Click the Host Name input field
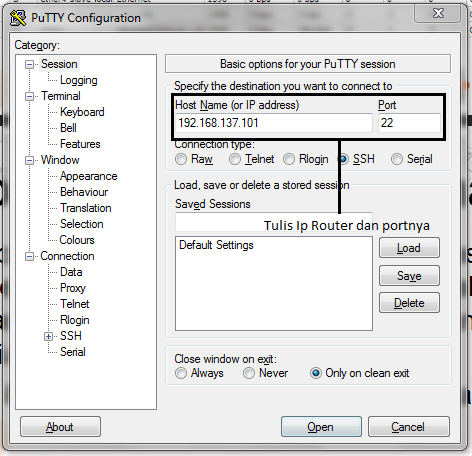Image resolution: width=472 pixels, height=456 pixels. (x=274, y=123)
